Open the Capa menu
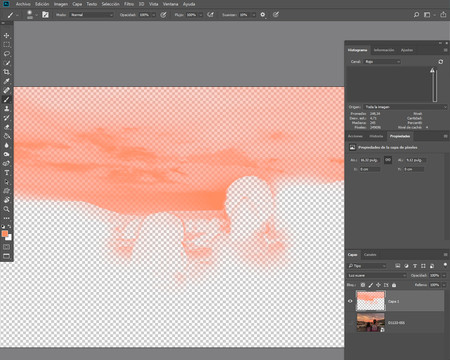Viewport: 450px width, 360px height. coord(77,4)
